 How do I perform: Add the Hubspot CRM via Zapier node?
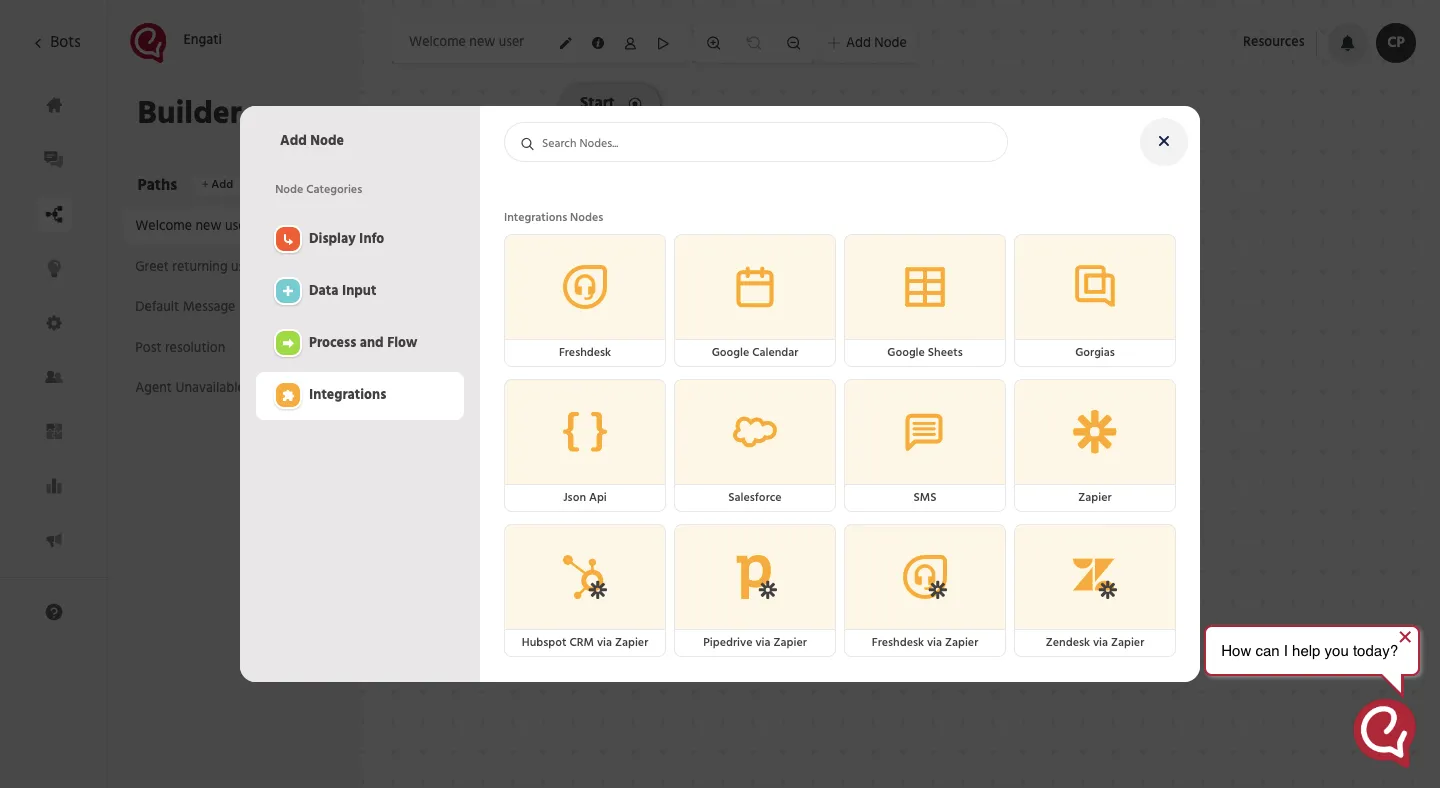(x=585, y=590)
